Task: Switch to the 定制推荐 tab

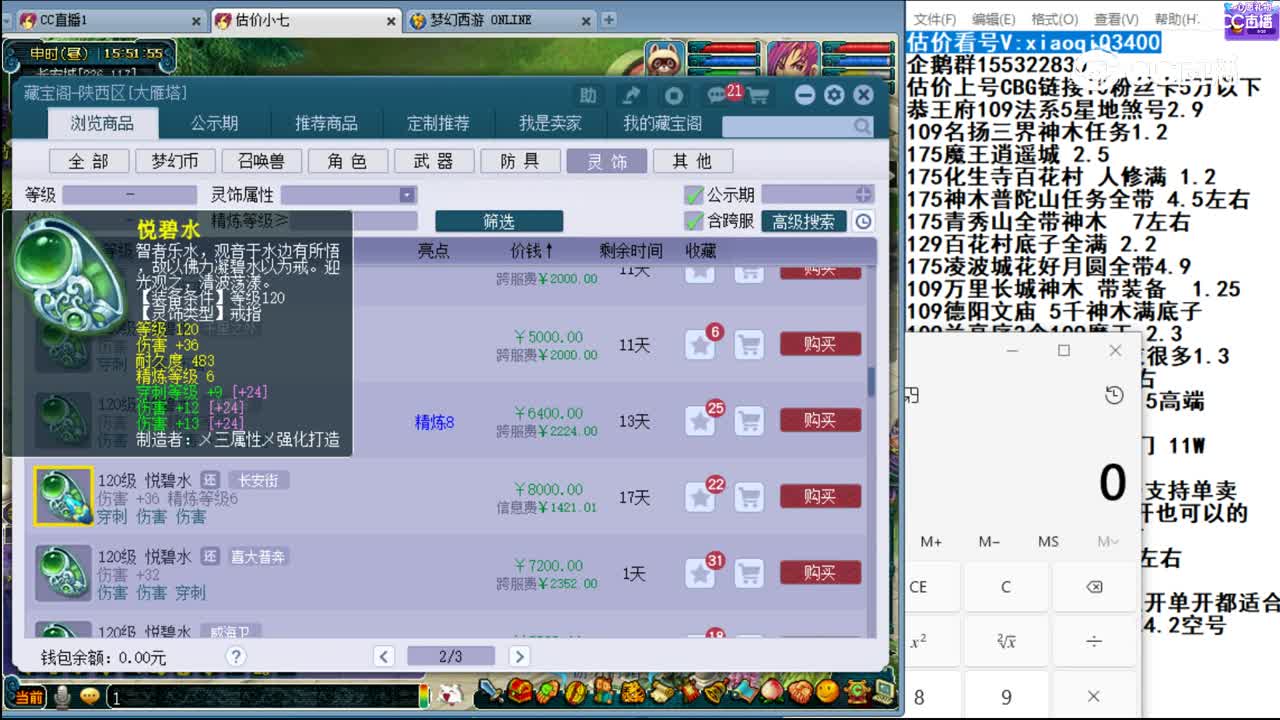Action: (x=438, y=123)
